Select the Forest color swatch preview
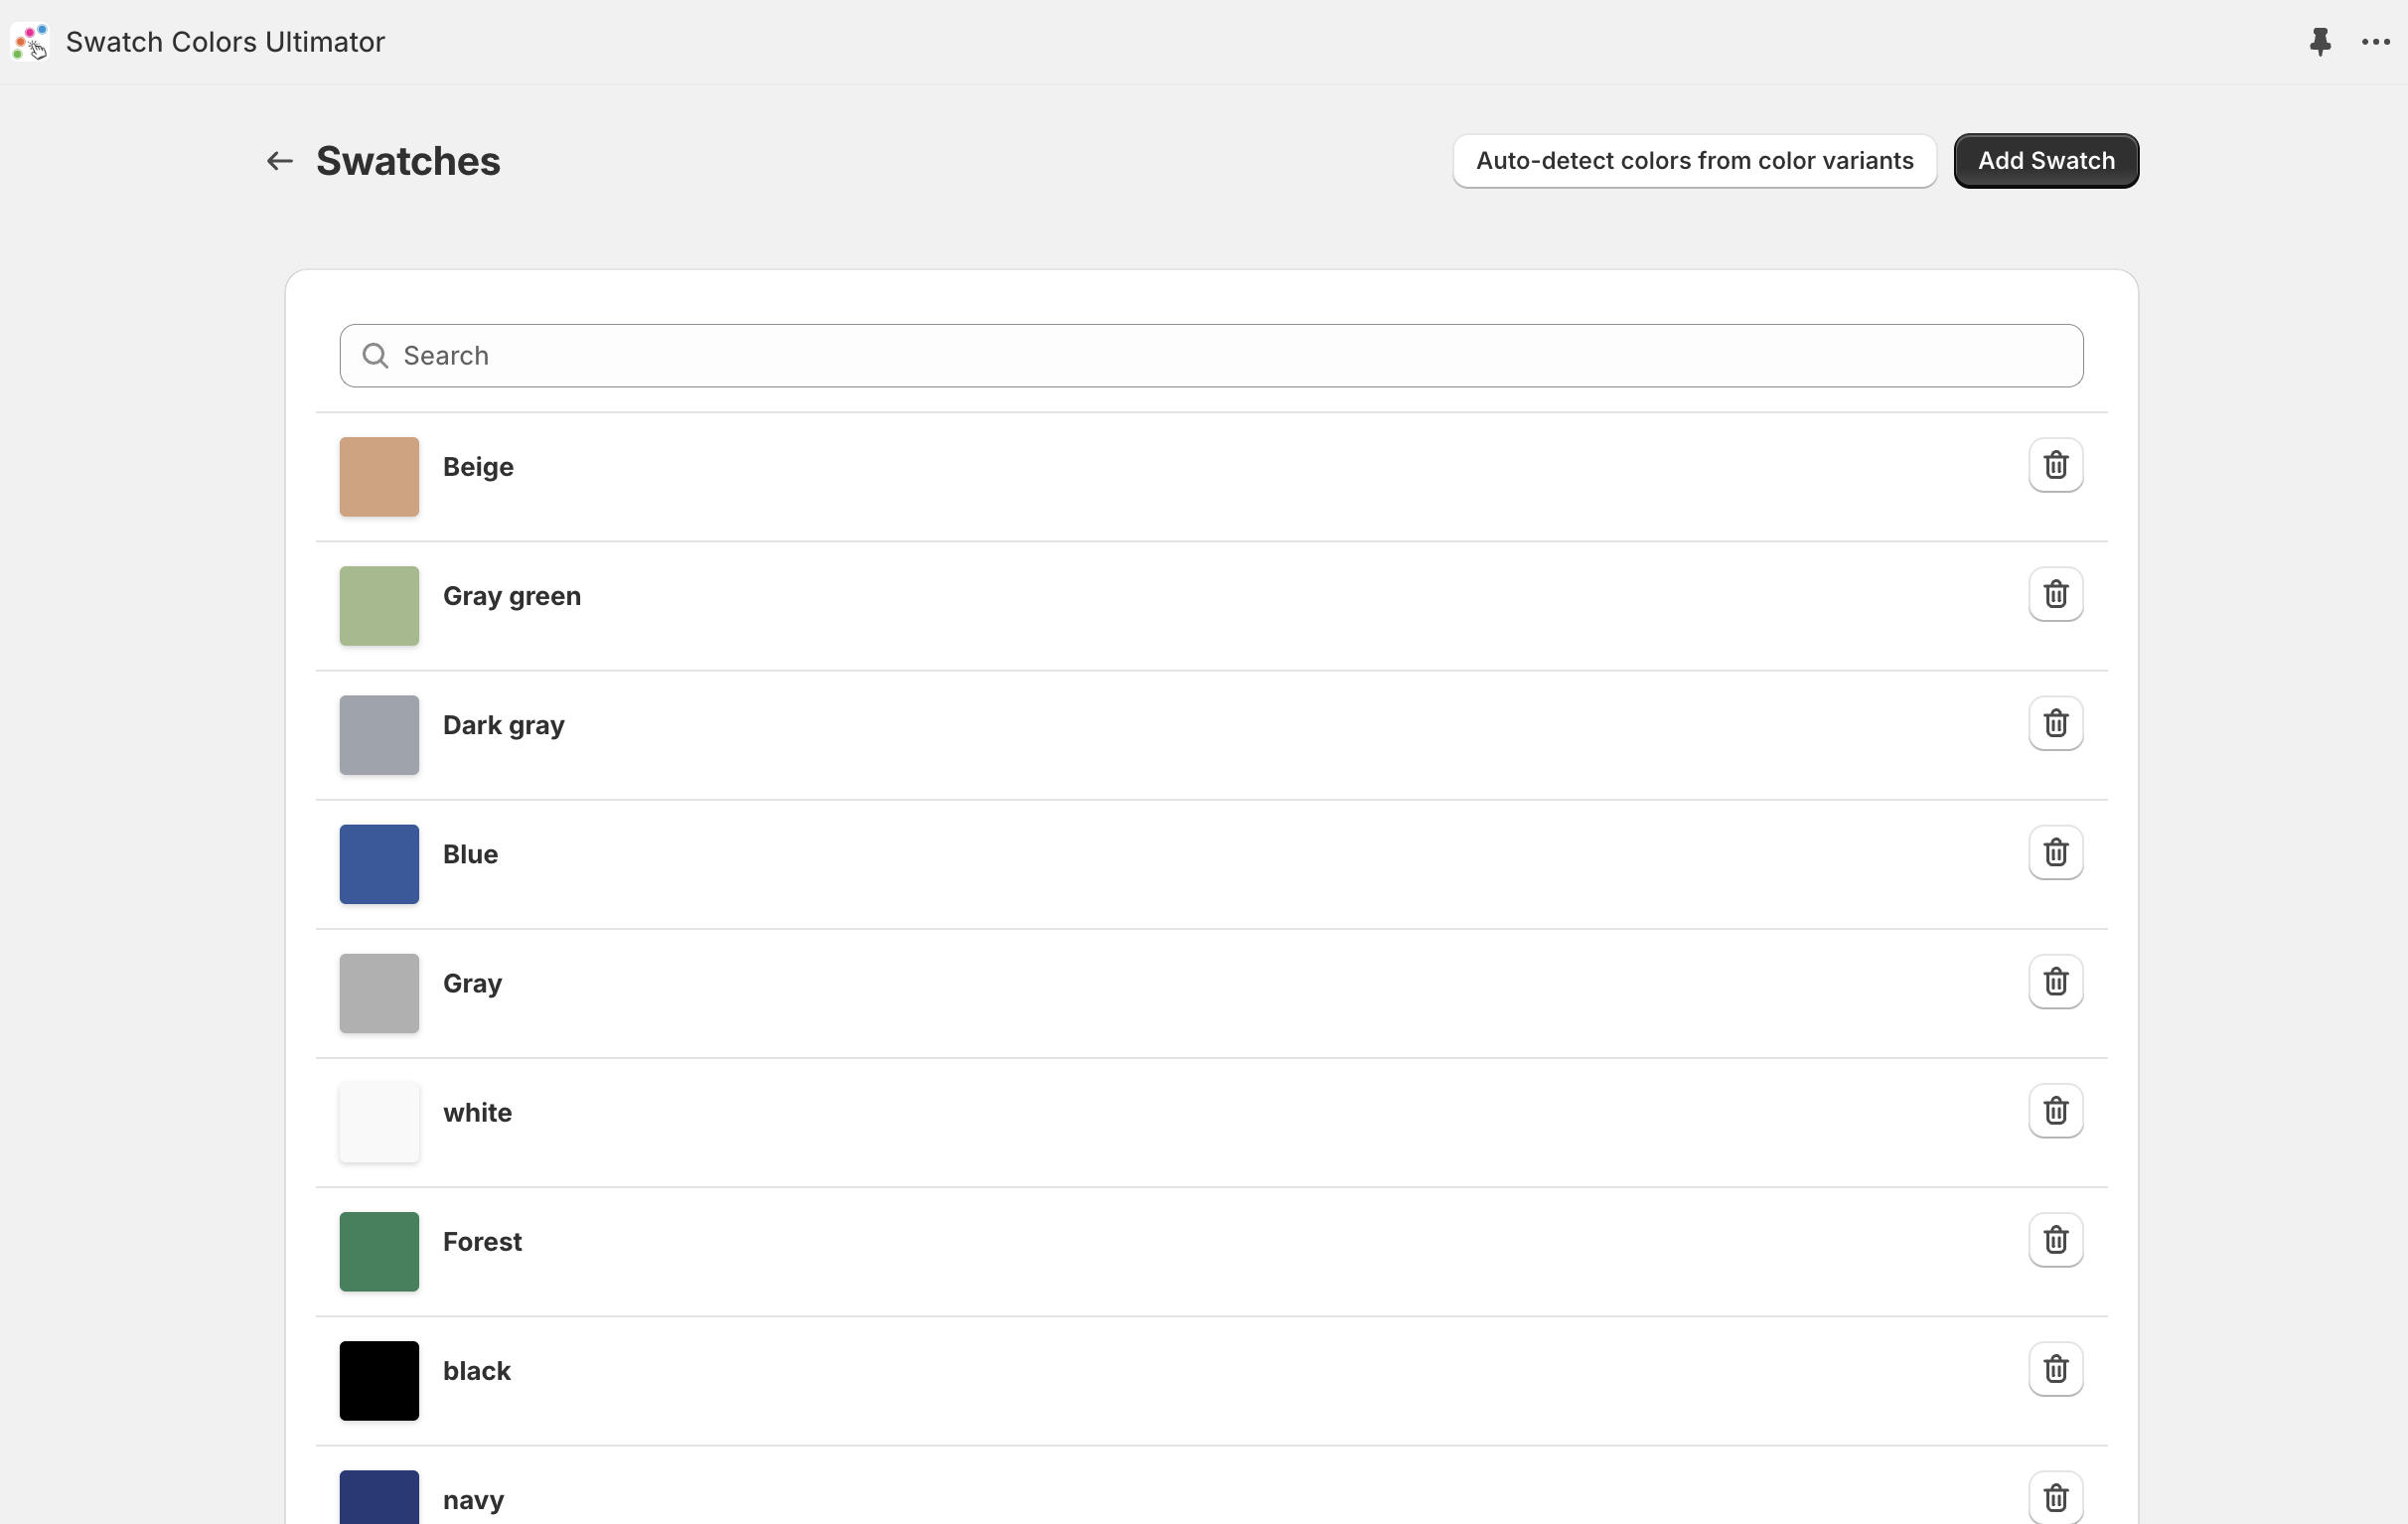Viewport: 2408px width, 1524px height. tap(378, 1251)
